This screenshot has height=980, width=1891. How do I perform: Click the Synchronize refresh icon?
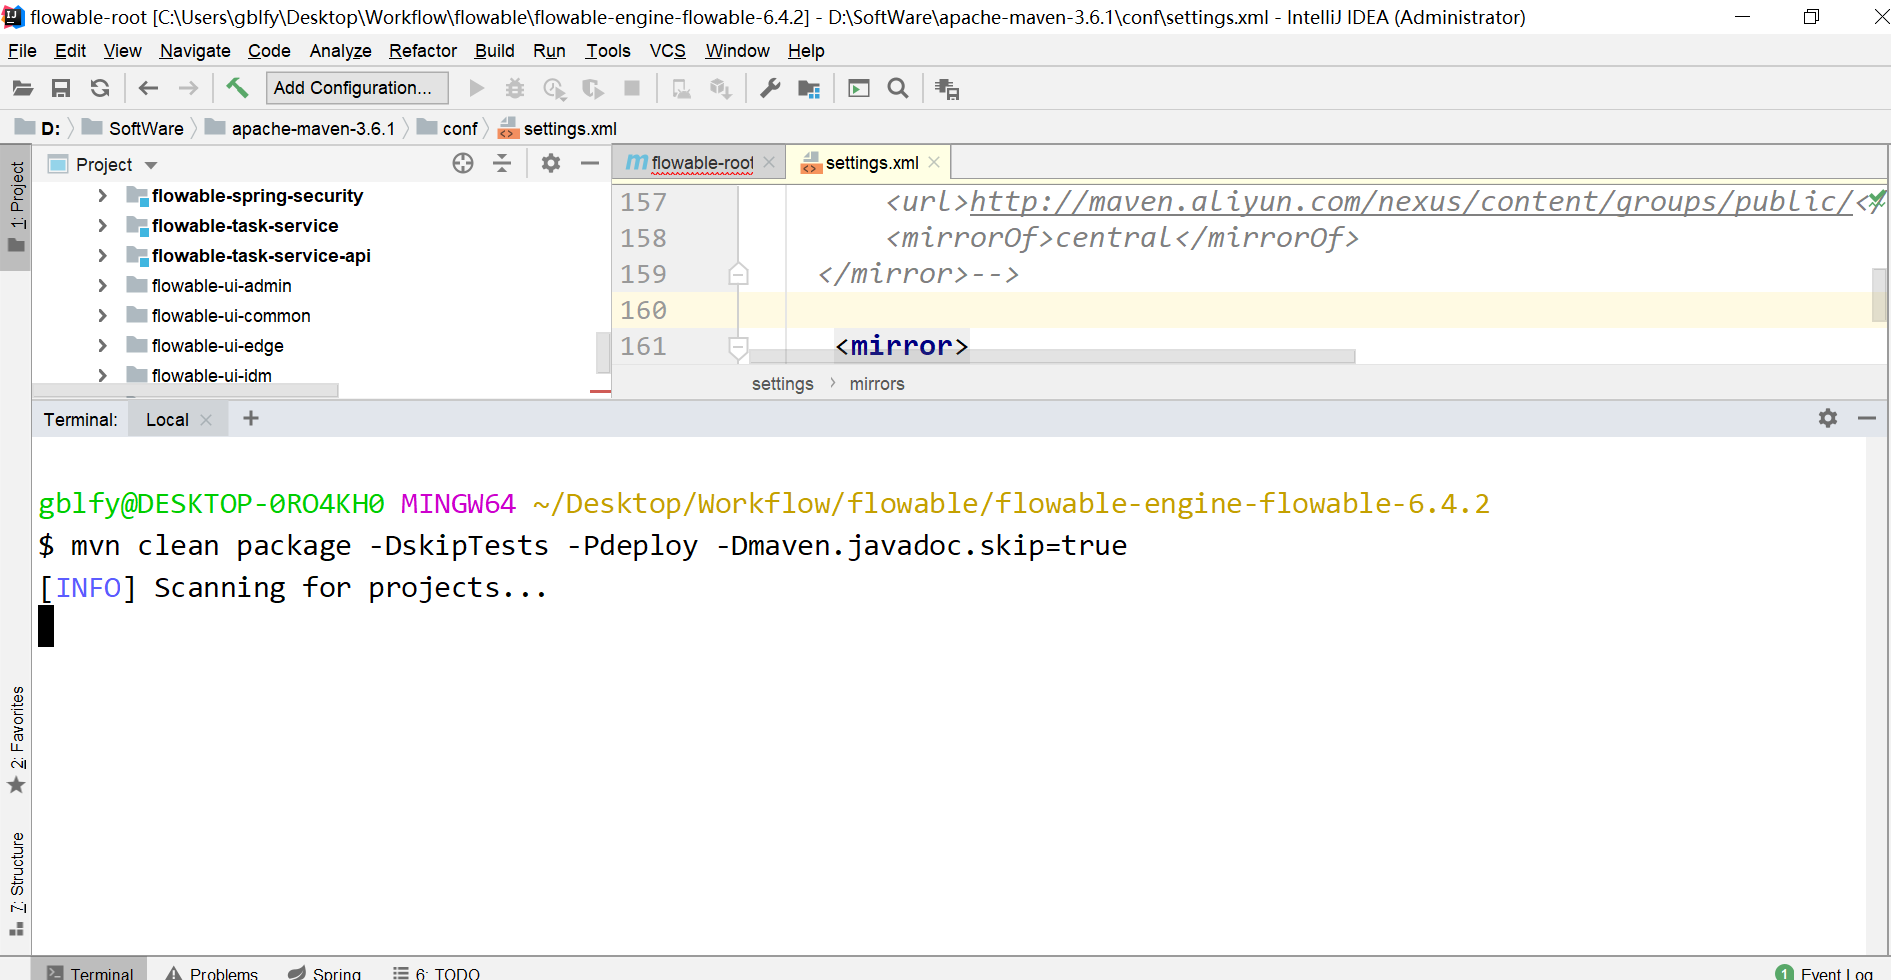100,88
